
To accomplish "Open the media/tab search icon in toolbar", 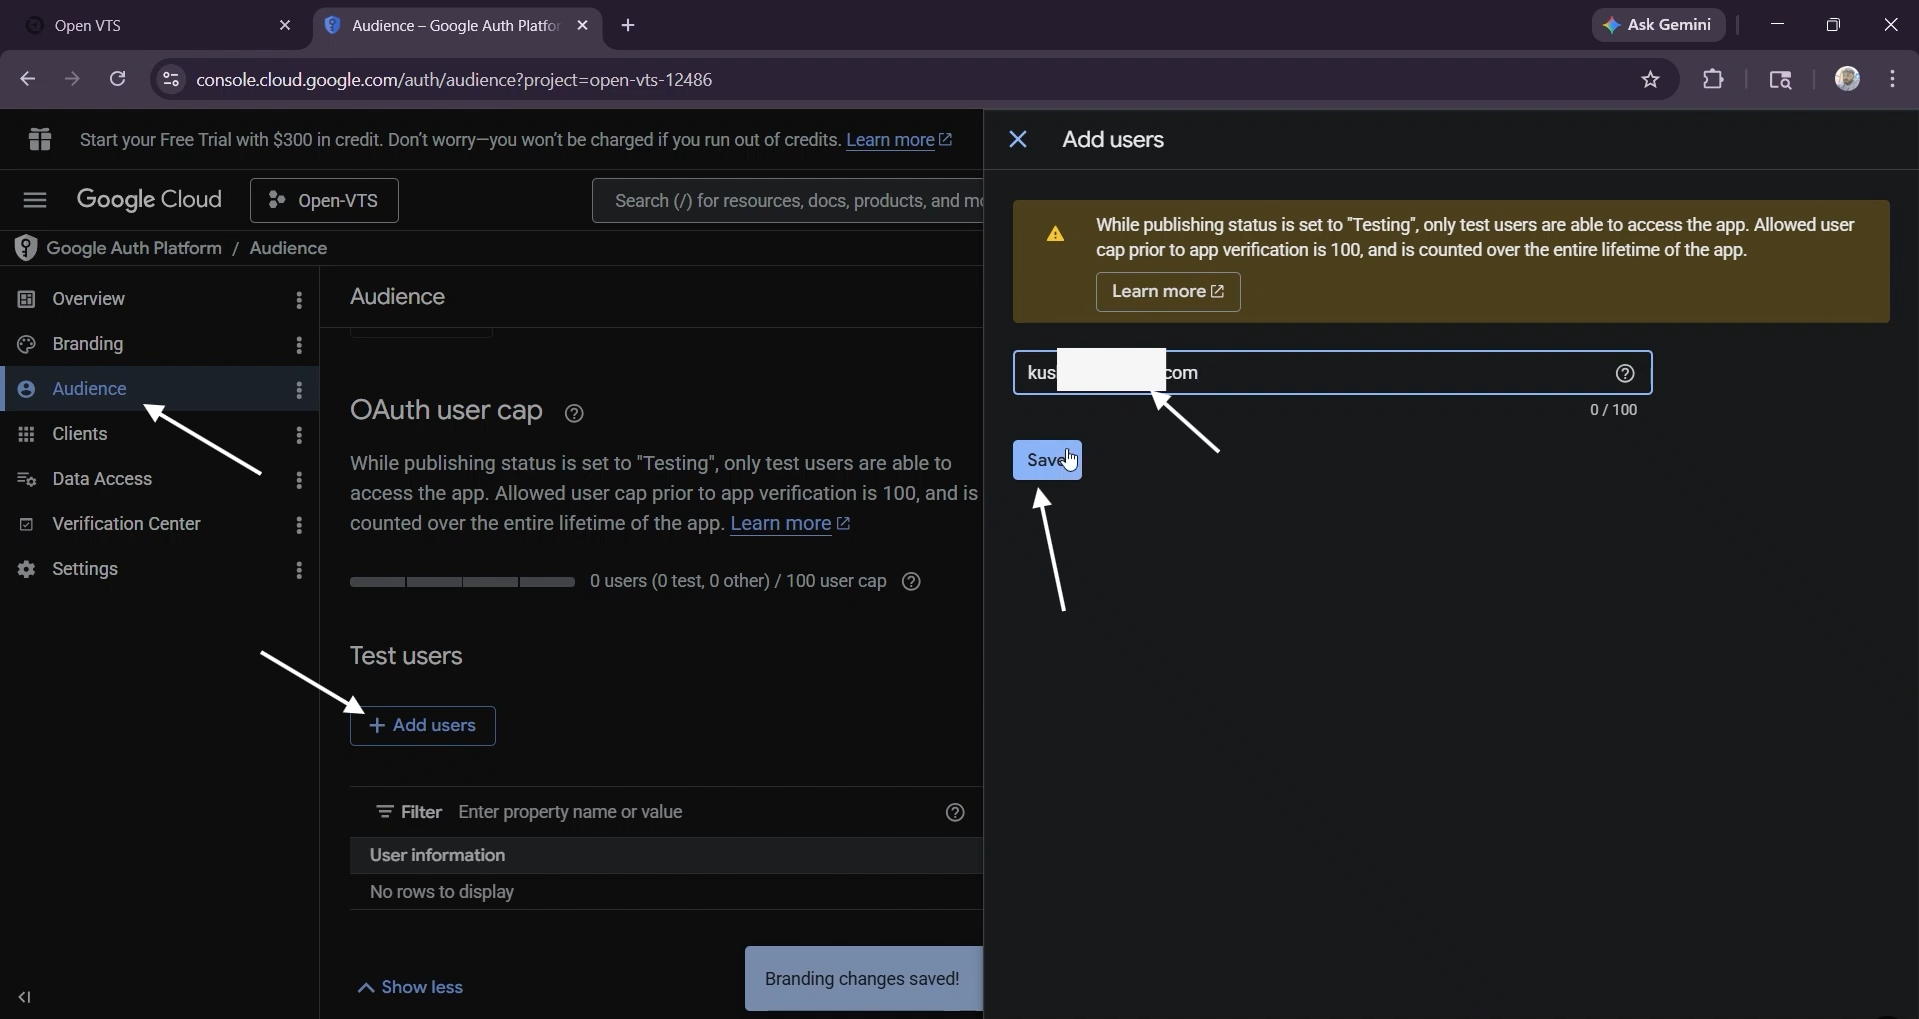I will 1780,80.
